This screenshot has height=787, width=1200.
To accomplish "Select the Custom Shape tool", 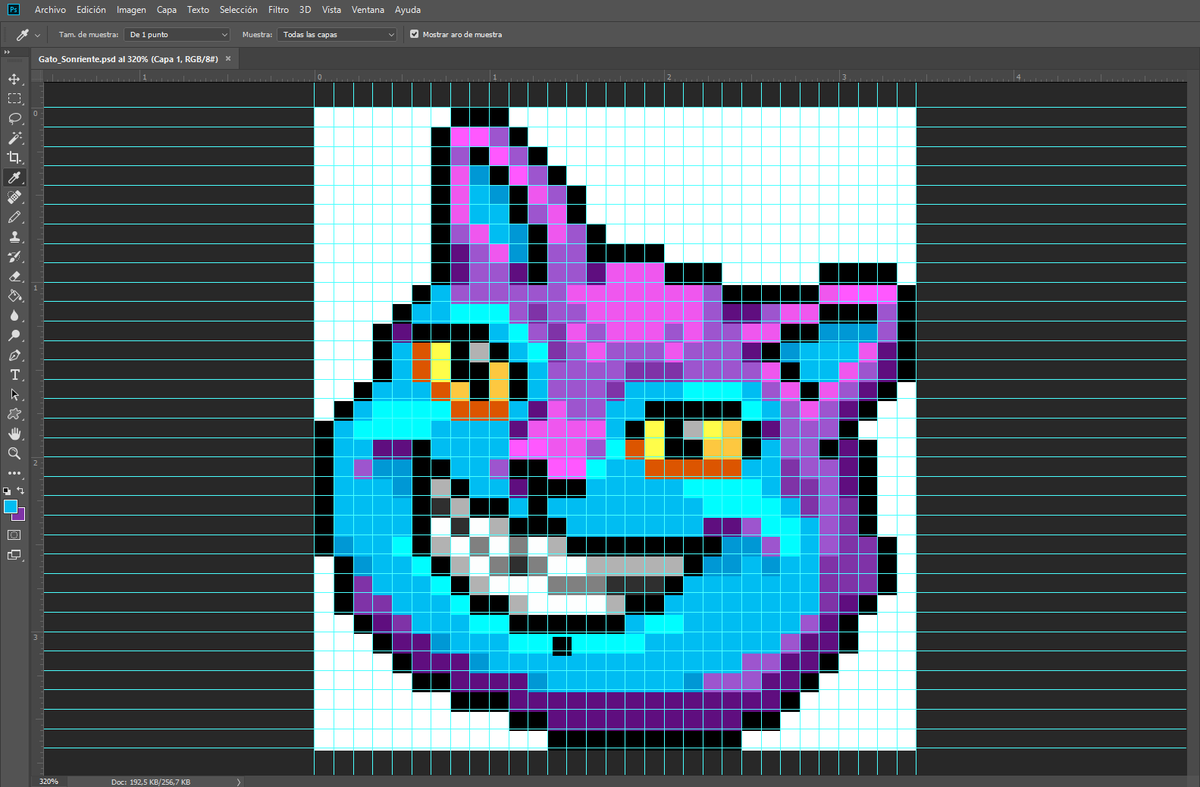I will pos(15,414).
